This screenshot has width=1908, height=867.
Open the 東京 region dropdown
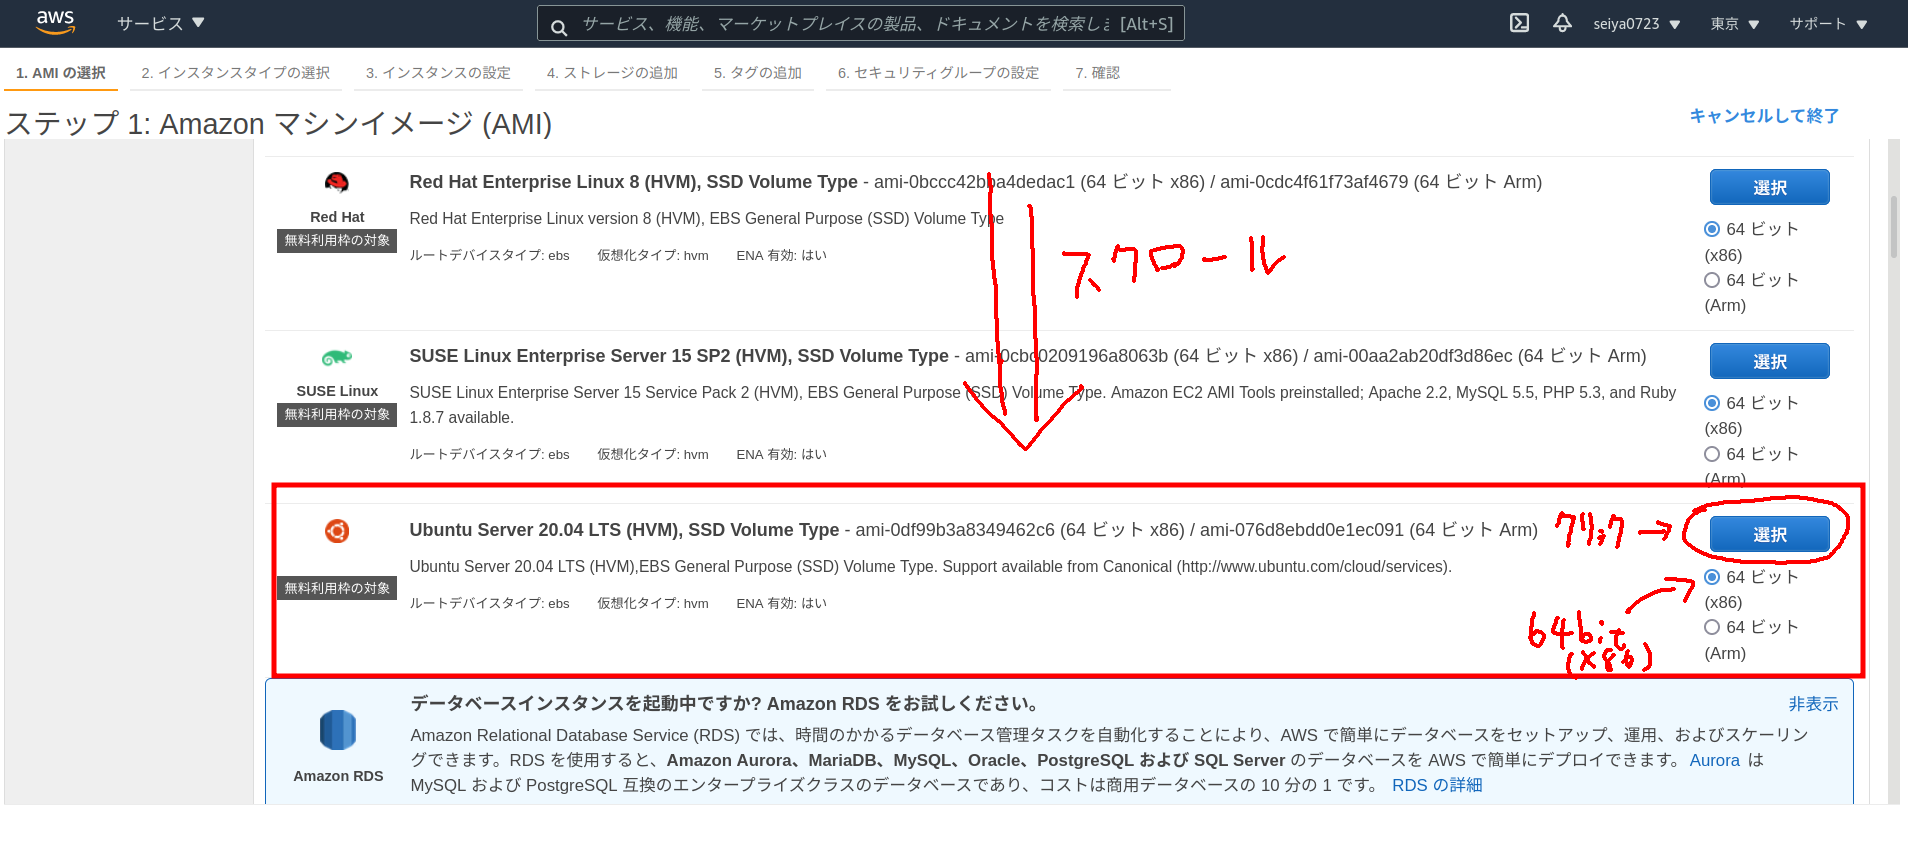(x=1735, y=24)
